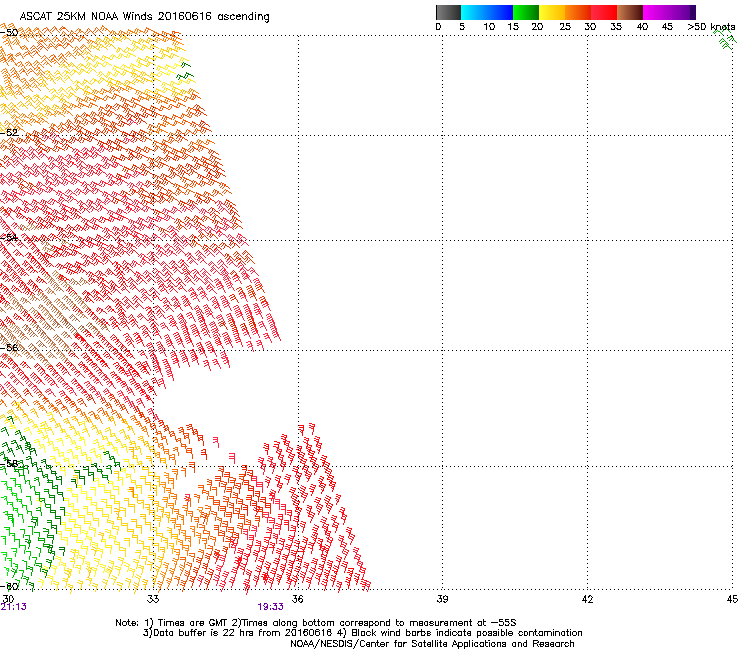Click the NOAA/NESDIS credit line
740x650 pixels.
coord(432,644)
